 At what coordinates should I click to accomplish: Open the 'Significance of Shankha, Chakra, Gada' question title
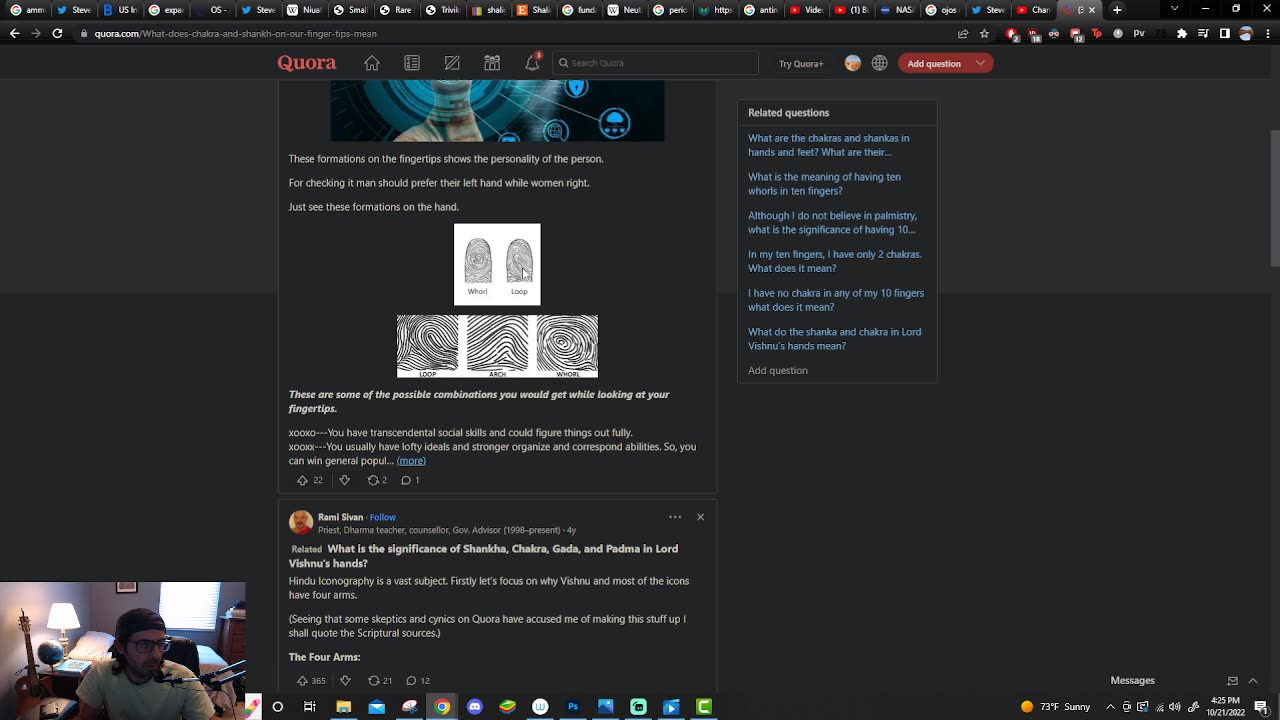484,556
